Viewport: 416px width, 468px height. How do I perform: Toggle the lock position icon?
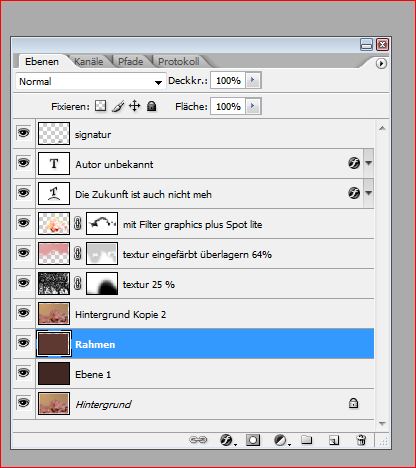134,106
